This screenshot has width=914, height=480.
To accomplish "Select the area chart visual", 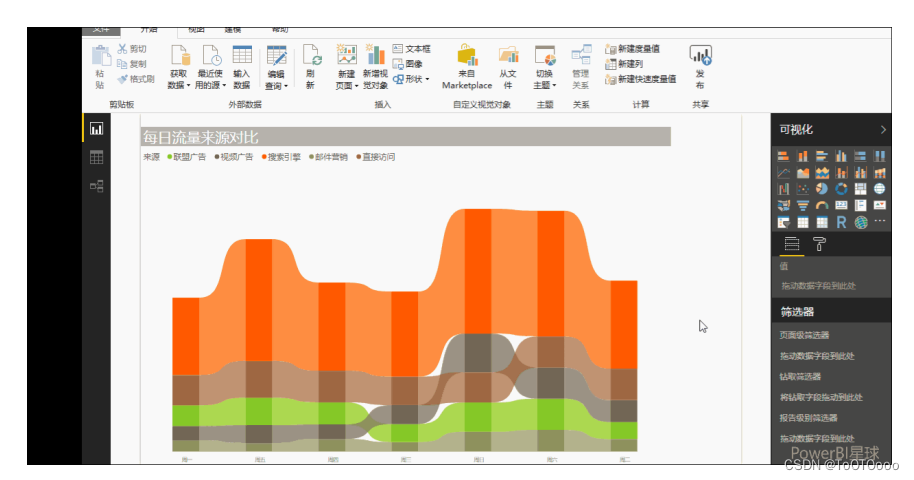I will [803, 173].
